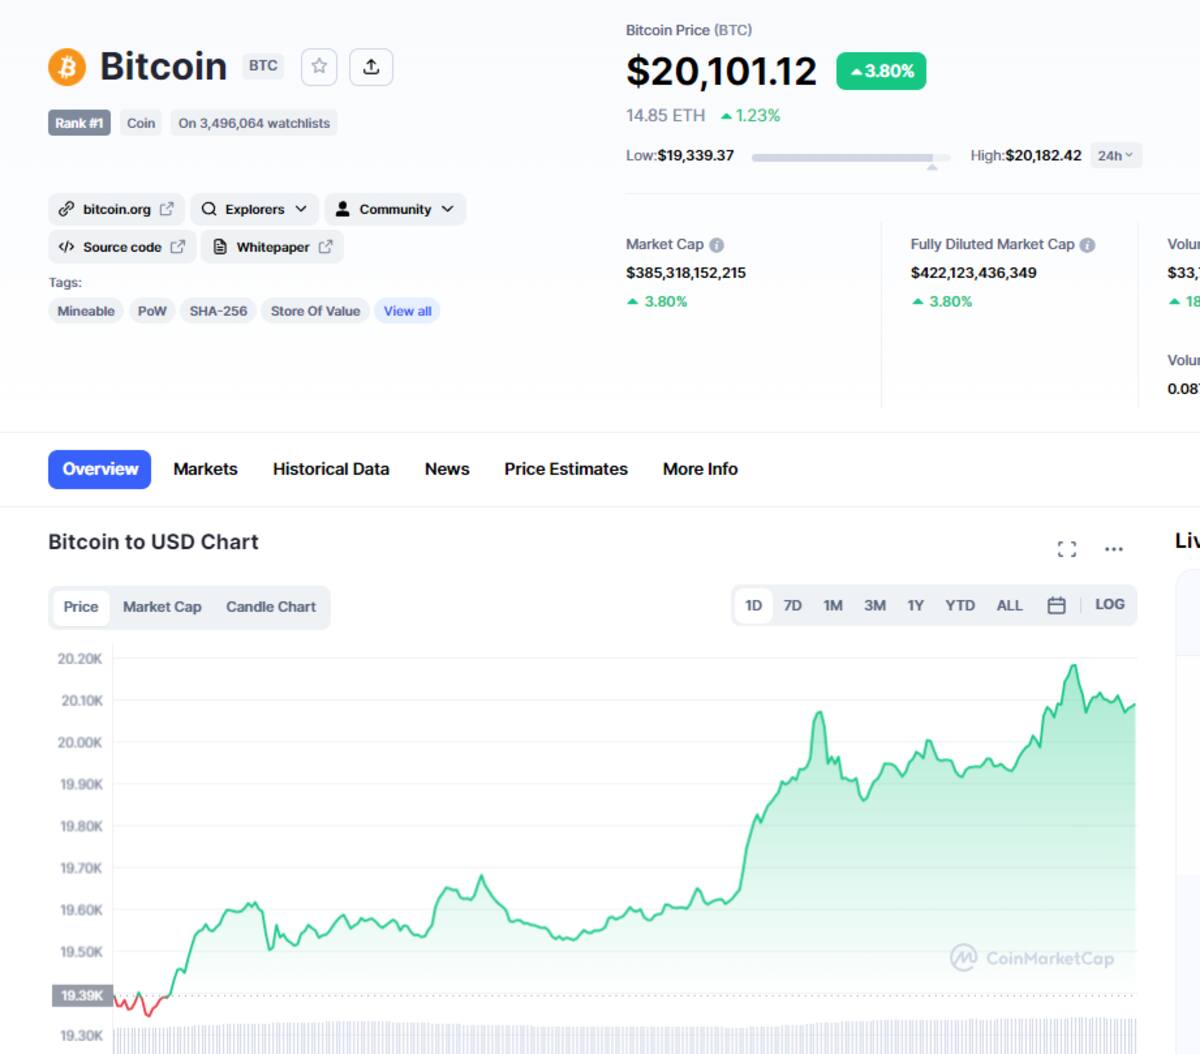
Task: Toggle LOG scale on the chart
Action: (1110, 605)
